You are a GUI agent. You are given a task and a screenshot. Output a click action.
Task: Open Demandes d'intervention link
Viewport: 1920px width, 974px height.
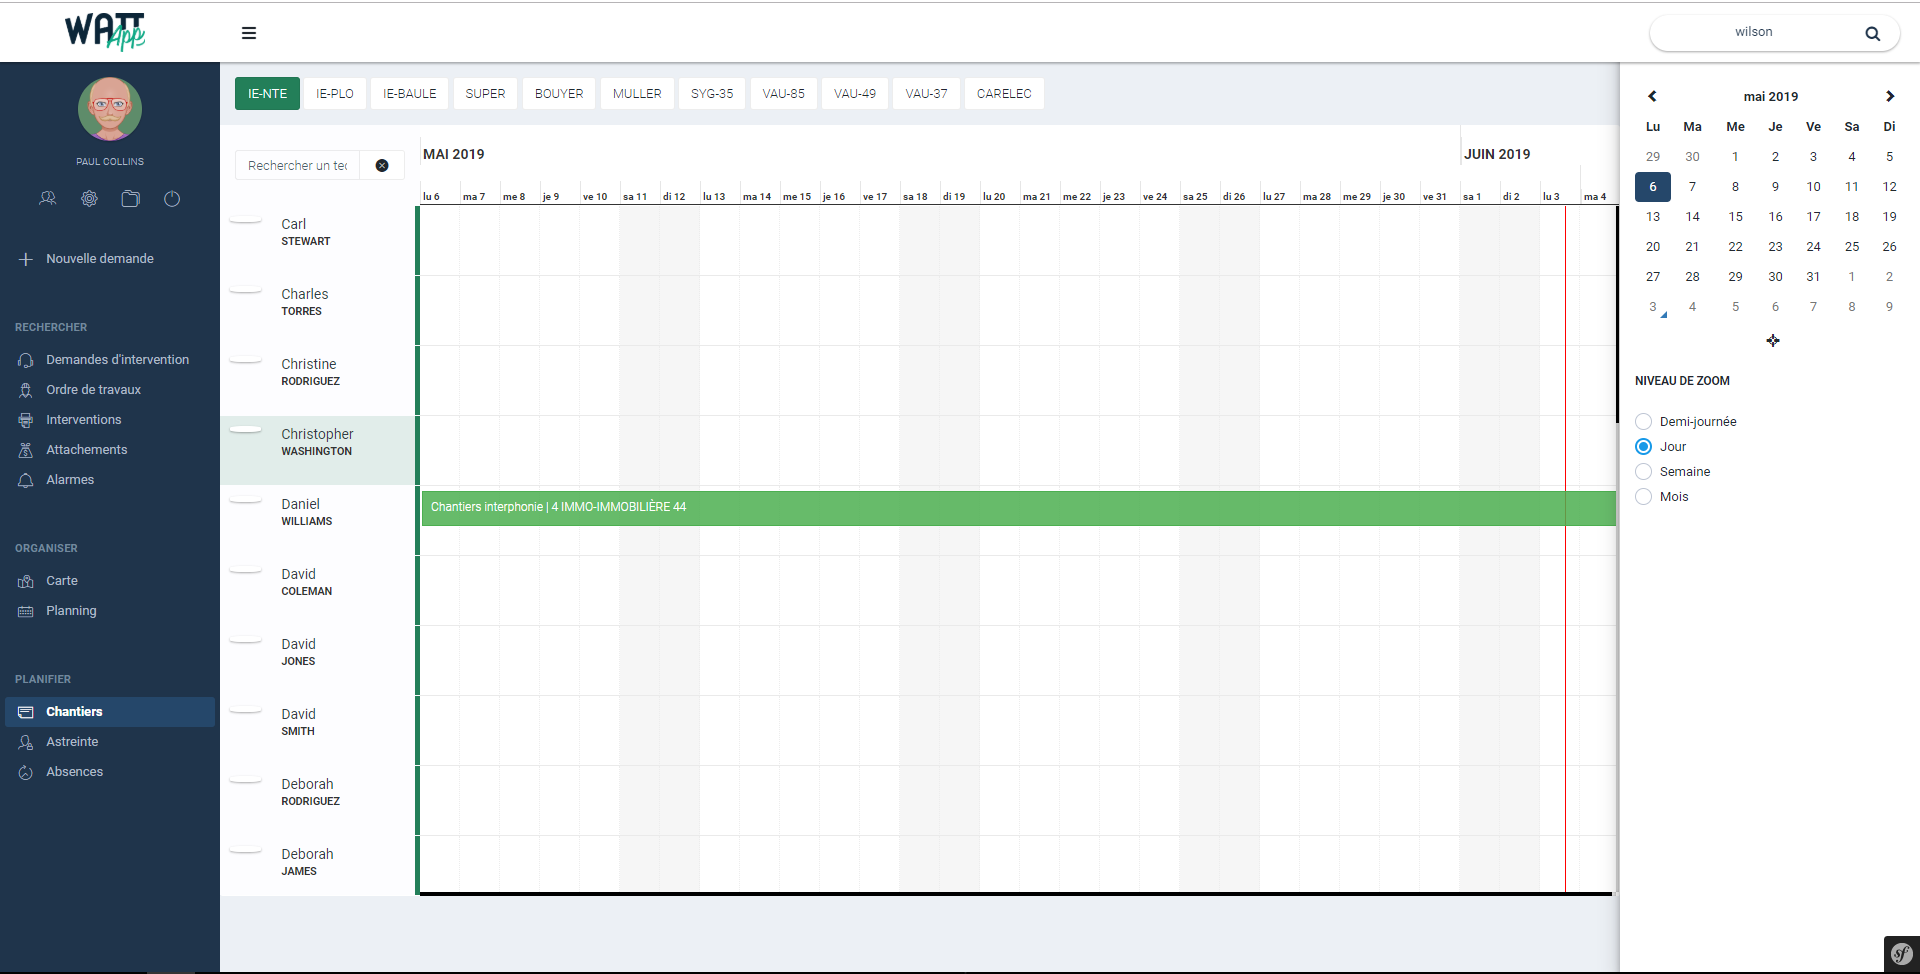[x=117, y=360]
